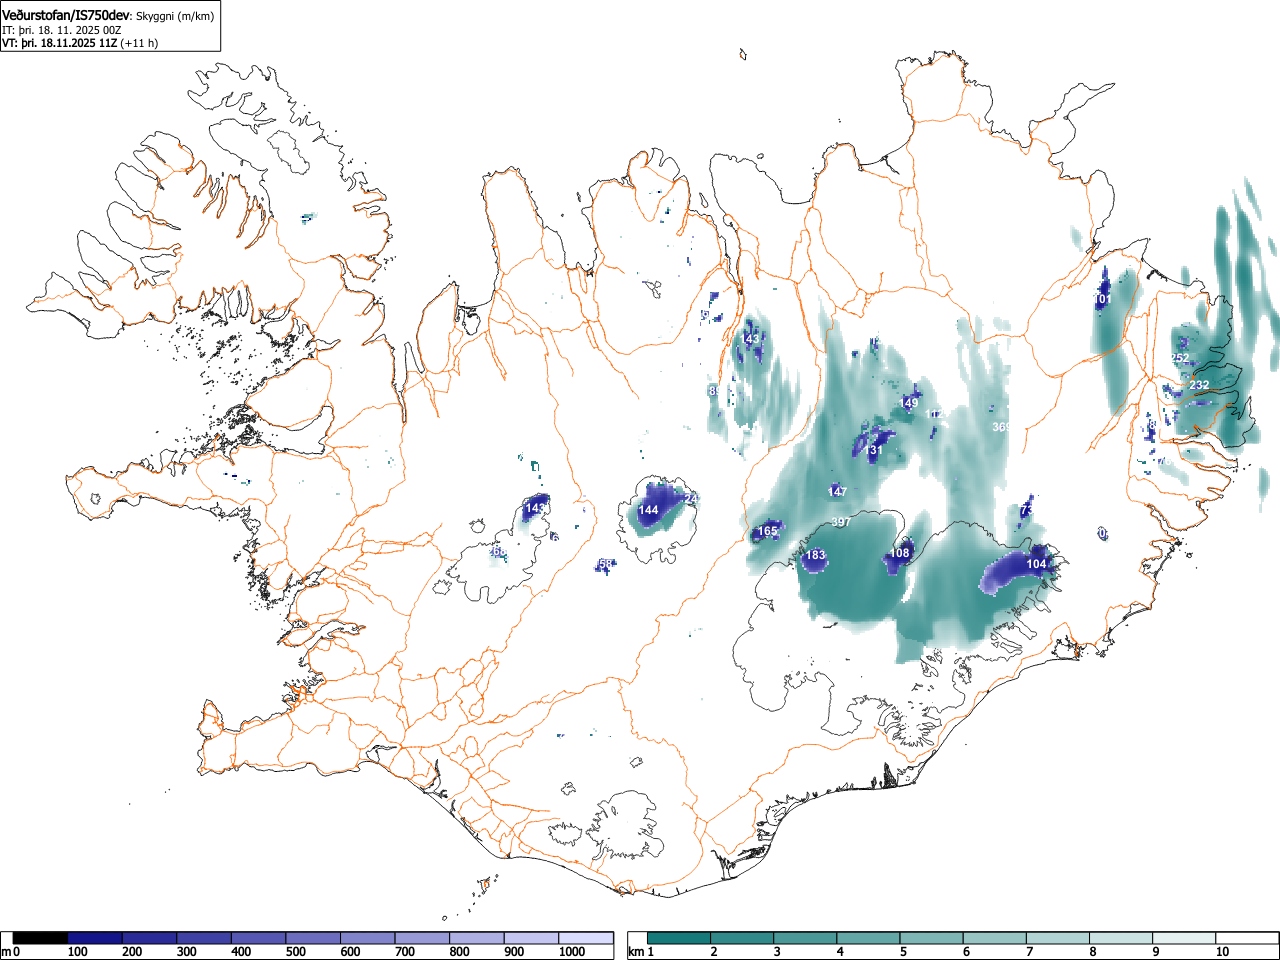
Task: Click the 101 value in the northeast
Action: [x=1103, y=299]
